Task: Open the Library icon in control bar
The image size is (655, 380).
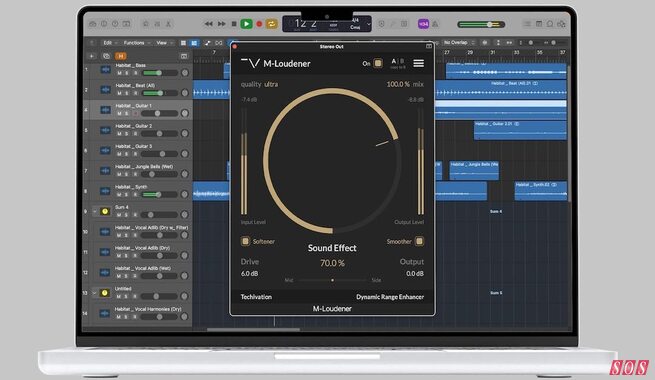Action: (x=93, y=24)
